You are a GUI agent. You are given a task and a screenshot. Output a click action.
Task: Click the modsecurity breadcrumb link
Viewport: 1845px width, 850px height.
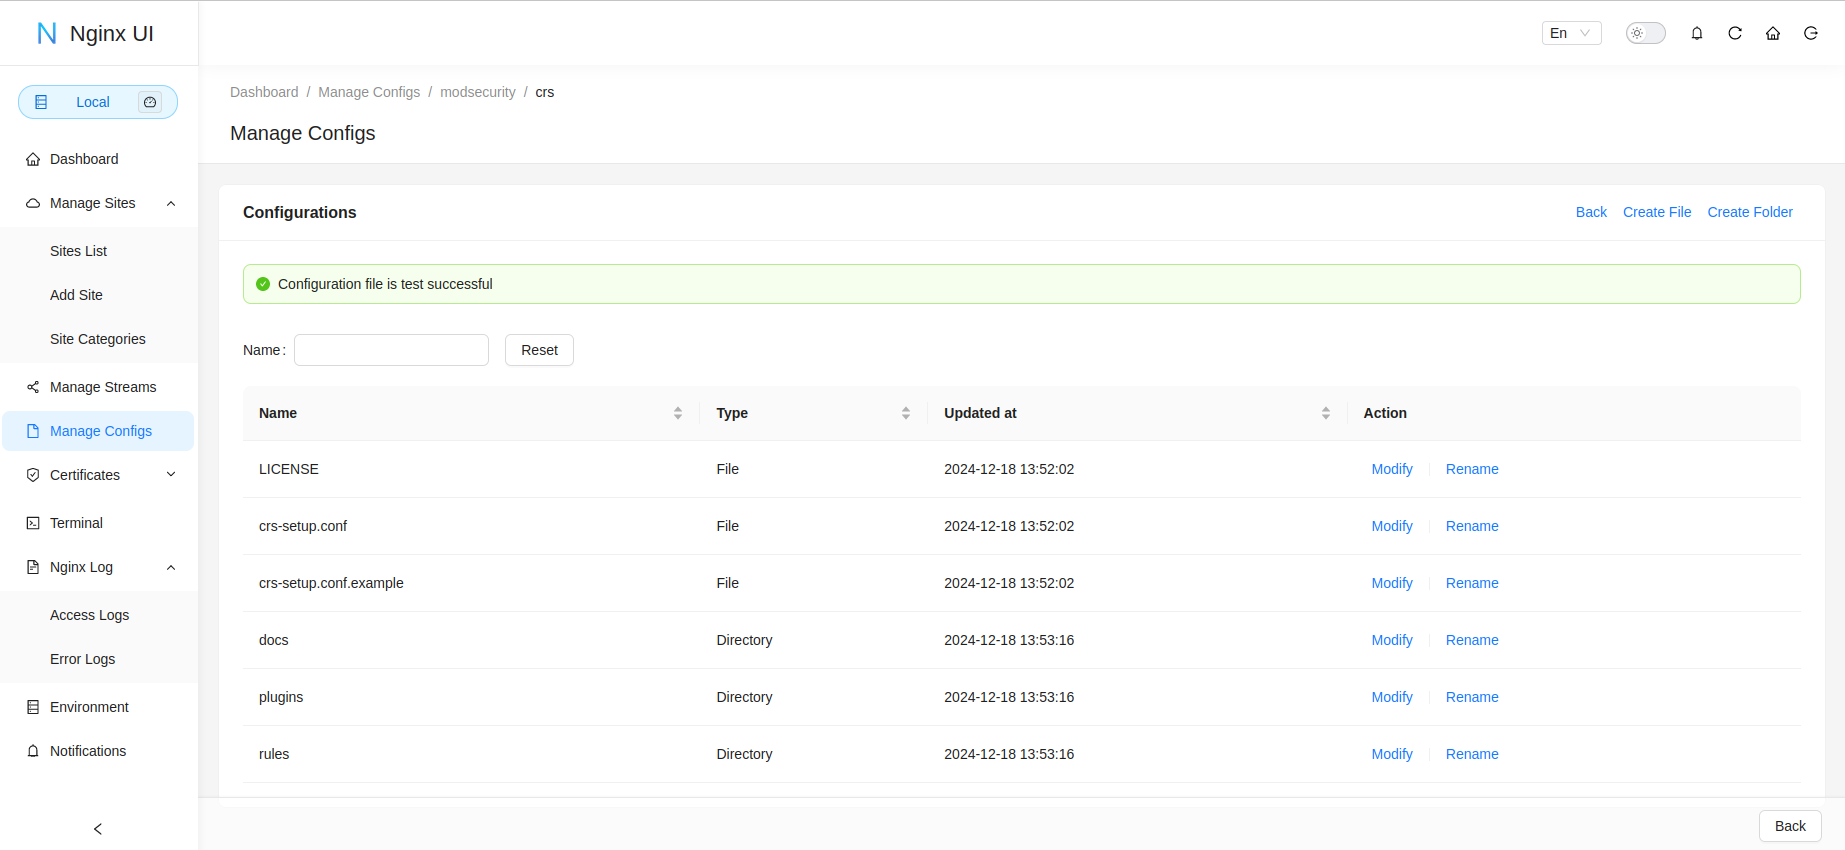click(478, 92)
